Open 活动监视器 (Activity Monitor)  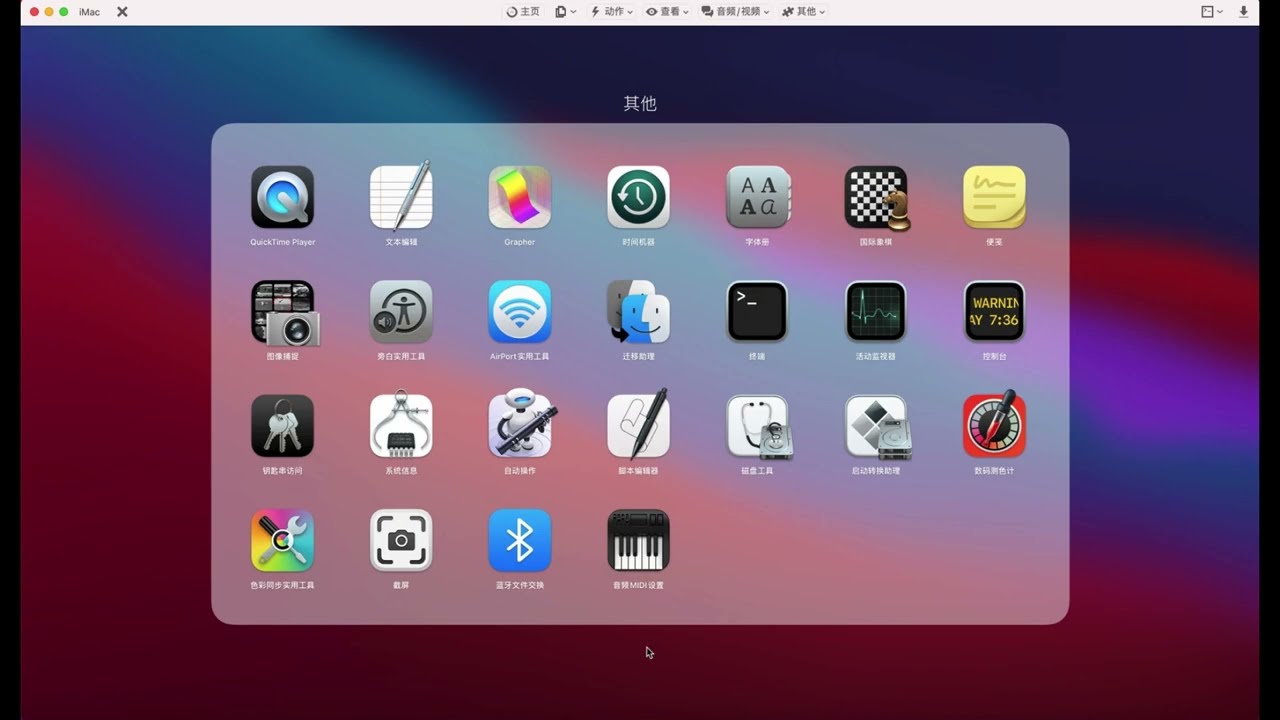(876, 312)
